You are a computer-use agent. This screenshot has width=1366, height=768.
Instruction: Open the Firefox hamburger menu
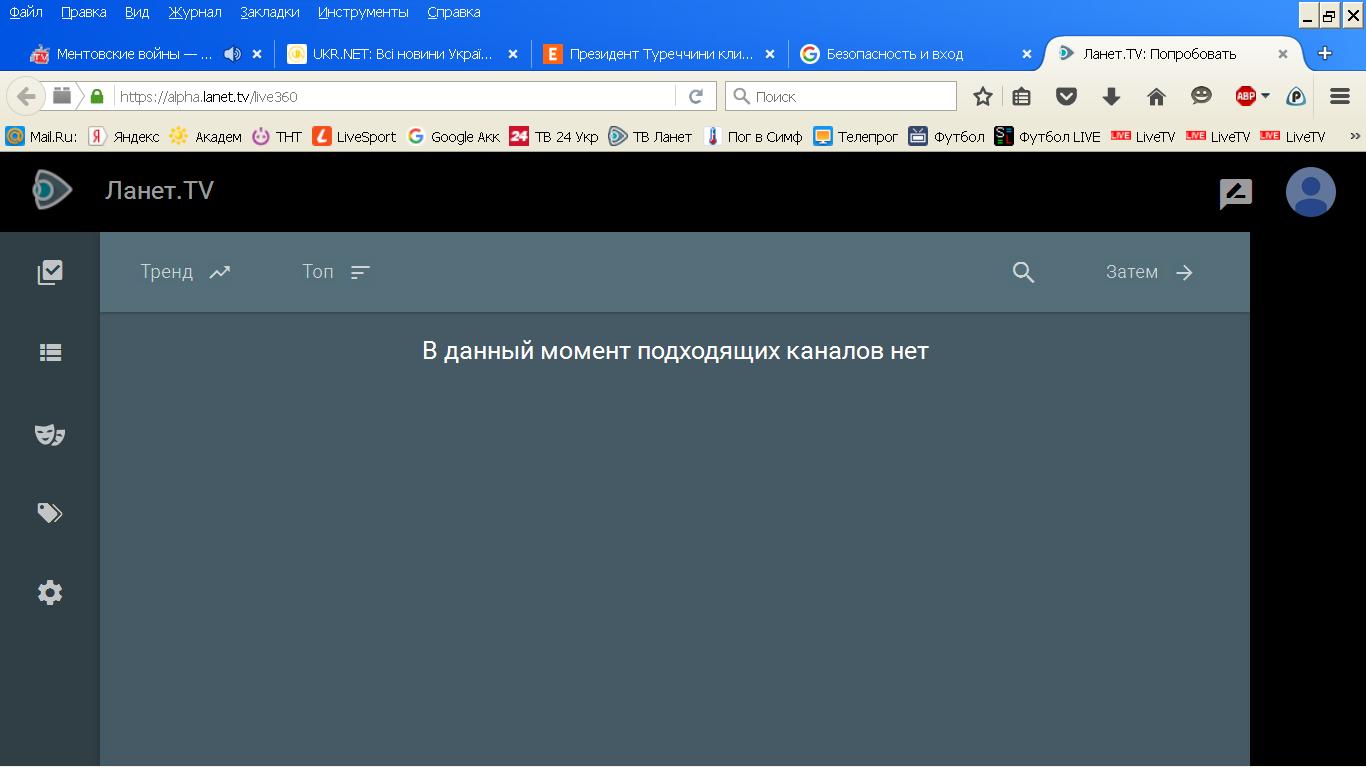1340,96
